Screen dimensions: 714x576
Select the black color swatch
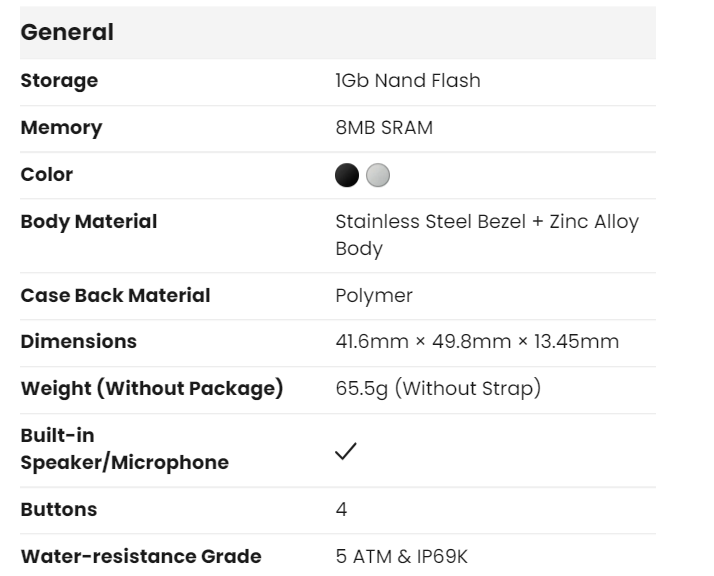[x=347, y=175]
